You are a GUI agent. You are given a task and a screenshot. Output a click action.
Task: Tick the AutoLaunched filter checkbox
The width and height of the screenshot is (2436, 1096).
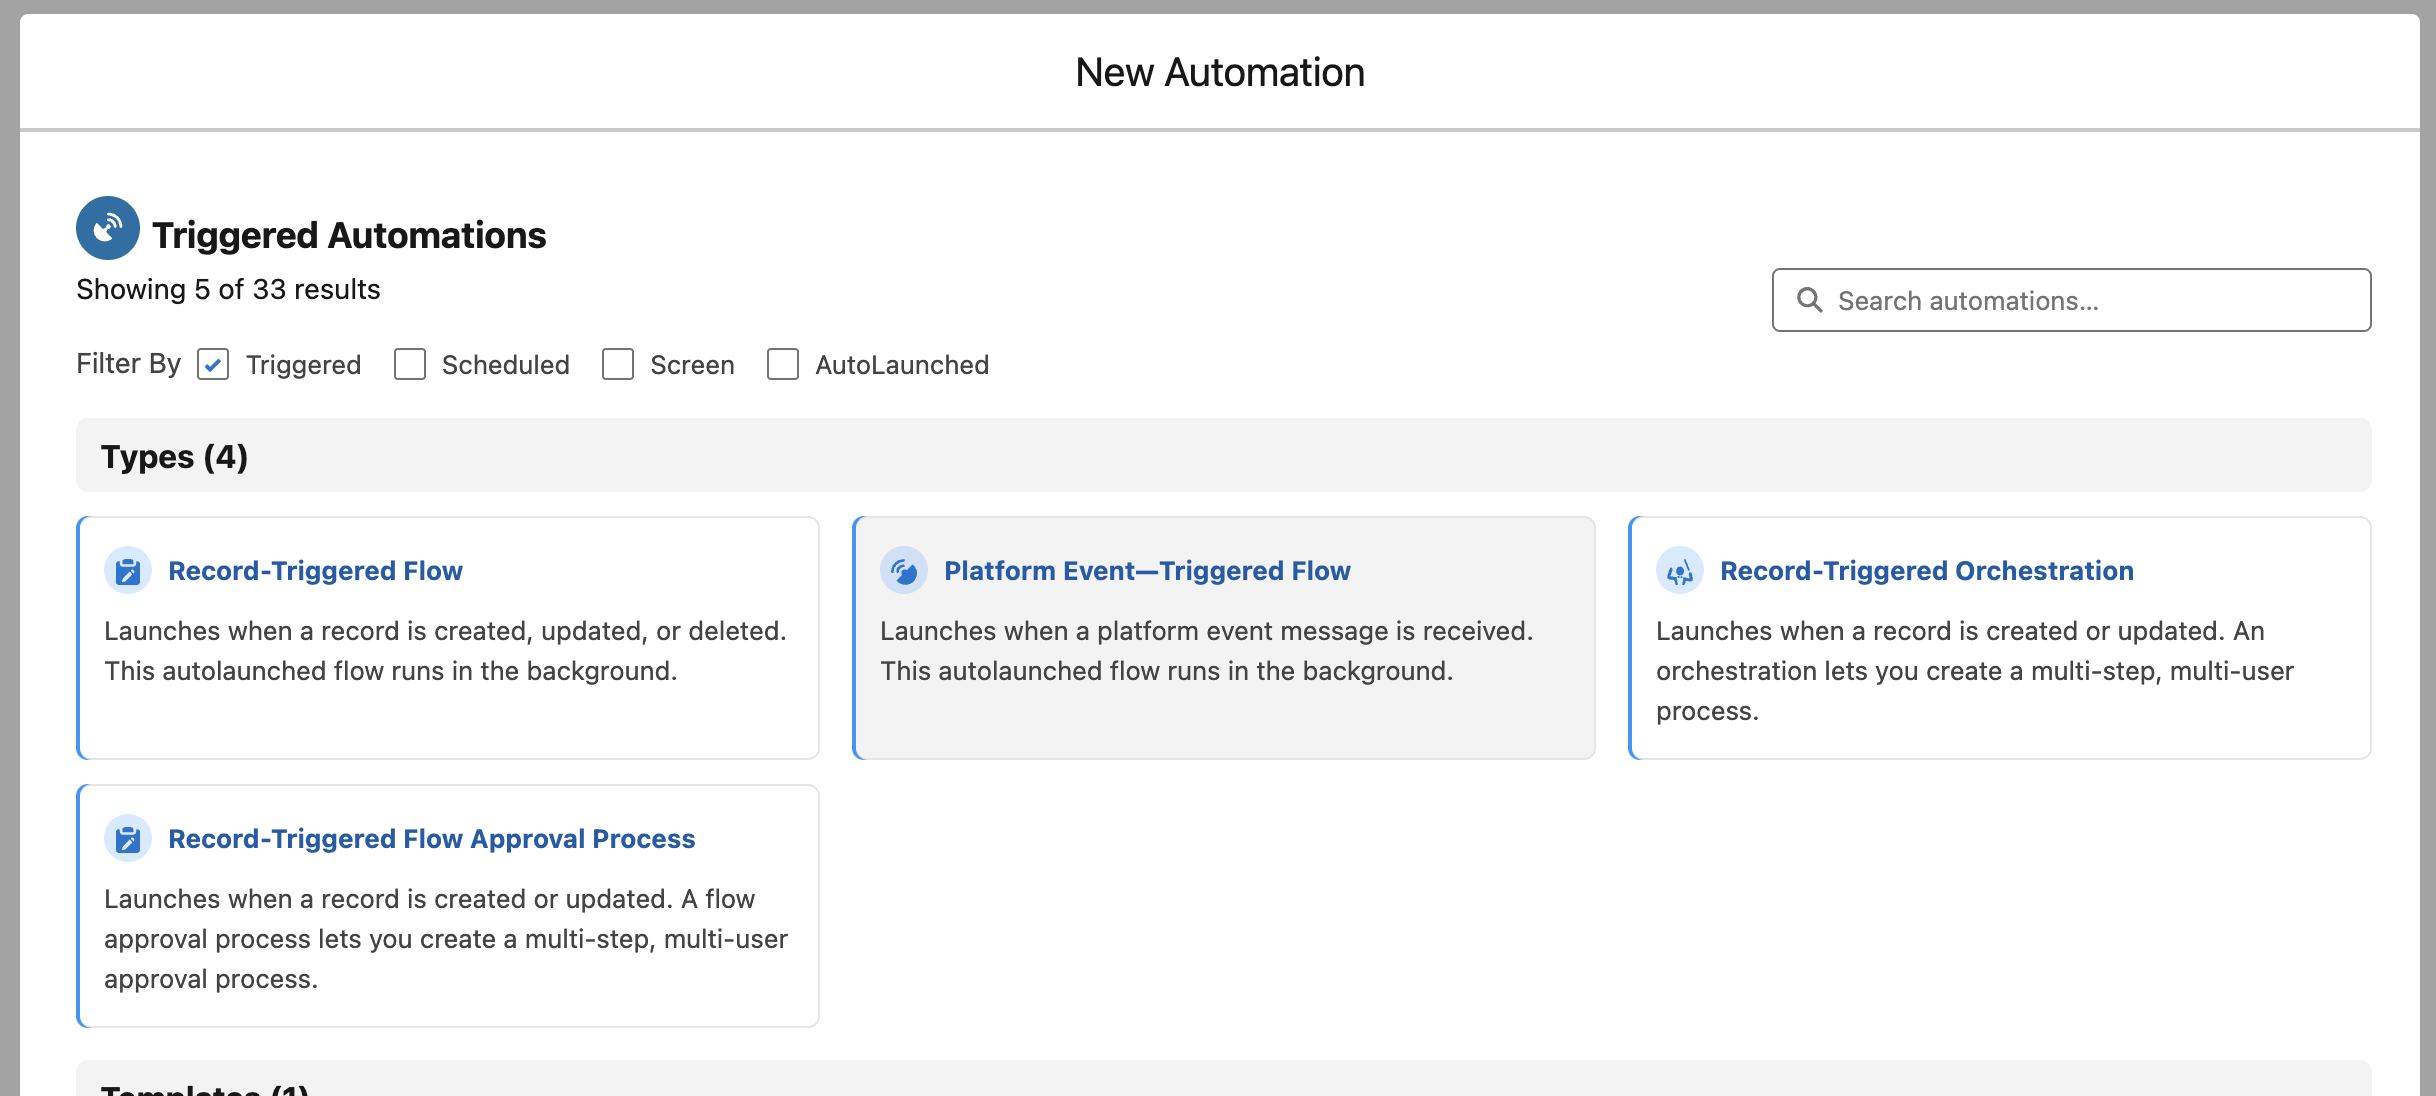783,365
